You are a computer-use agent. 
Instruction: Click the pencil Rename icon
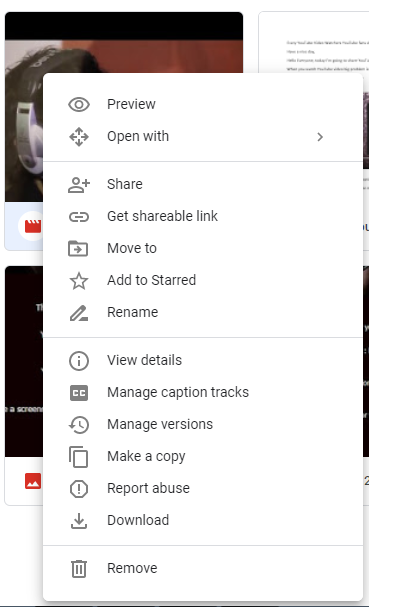click(79, 313)
